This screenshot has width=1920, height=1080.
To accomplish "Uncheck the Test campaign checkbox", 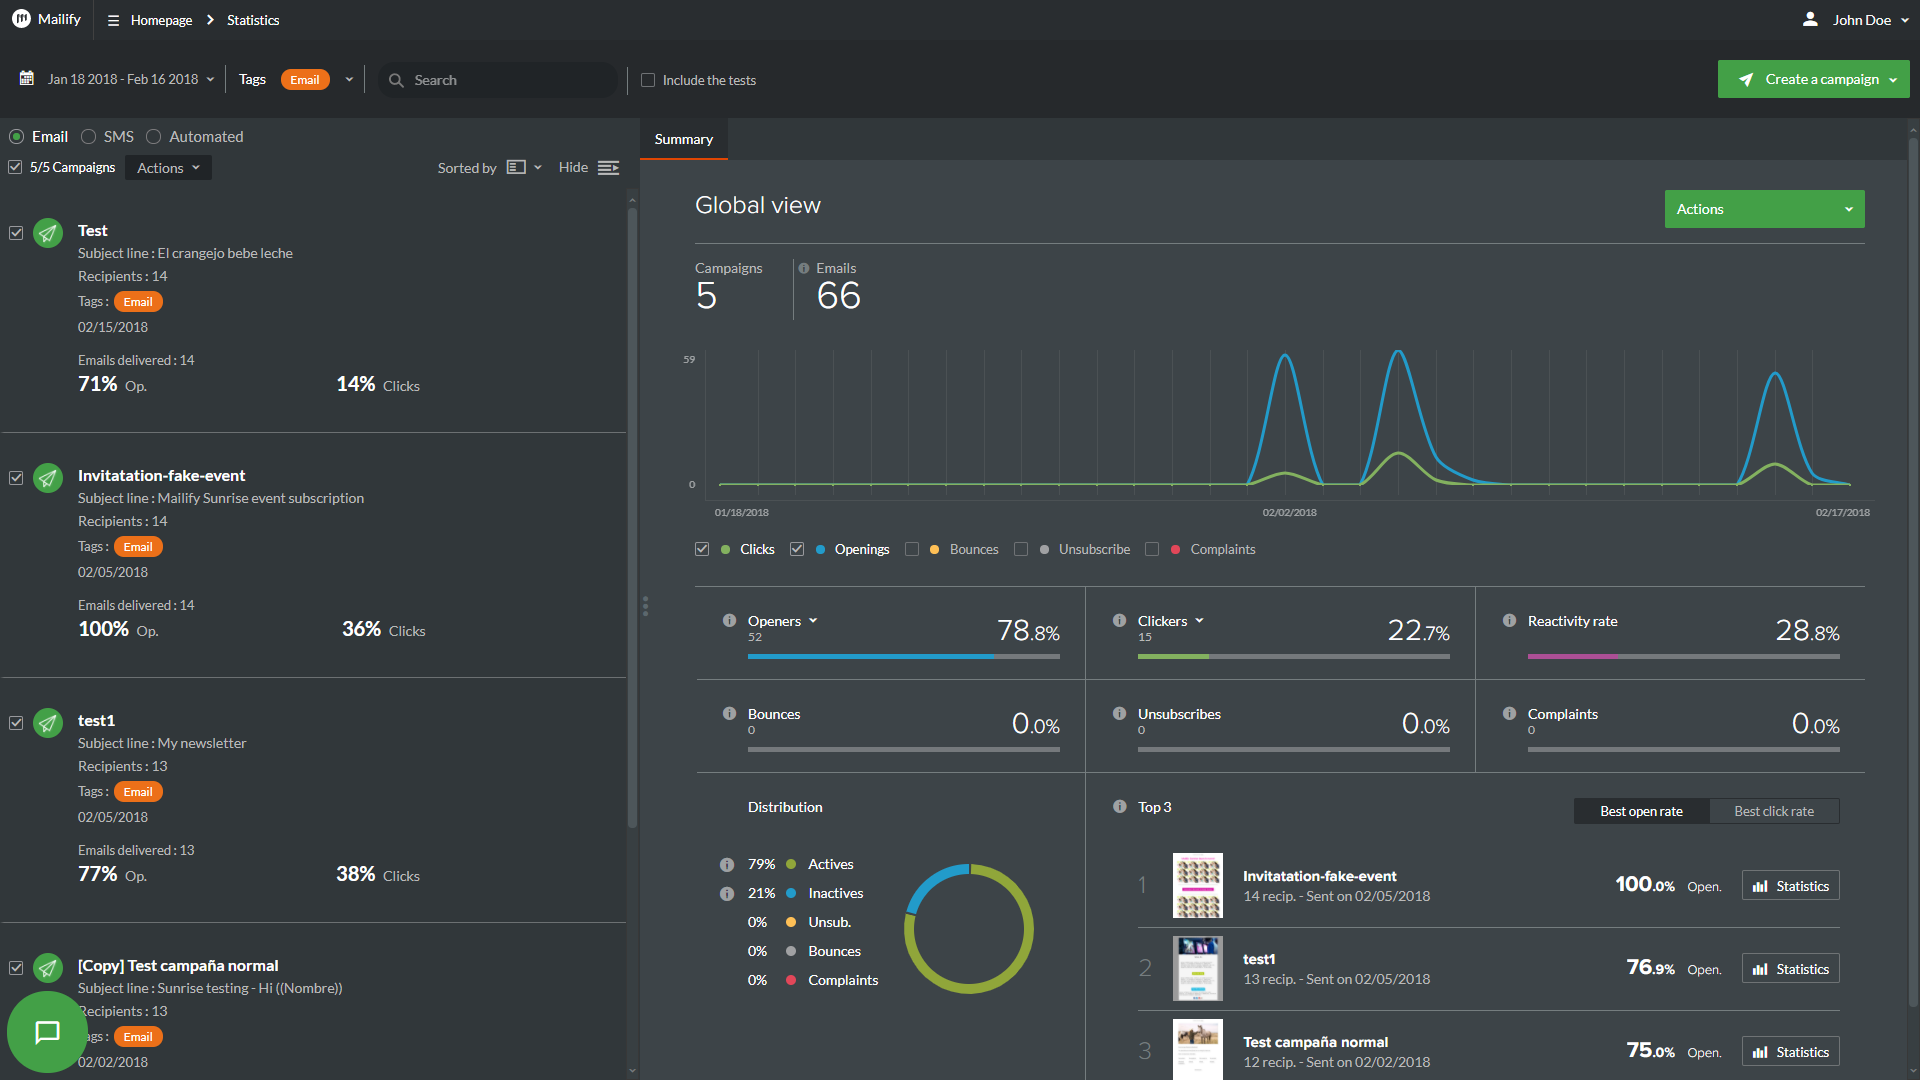I will click(x=16, y=233).
